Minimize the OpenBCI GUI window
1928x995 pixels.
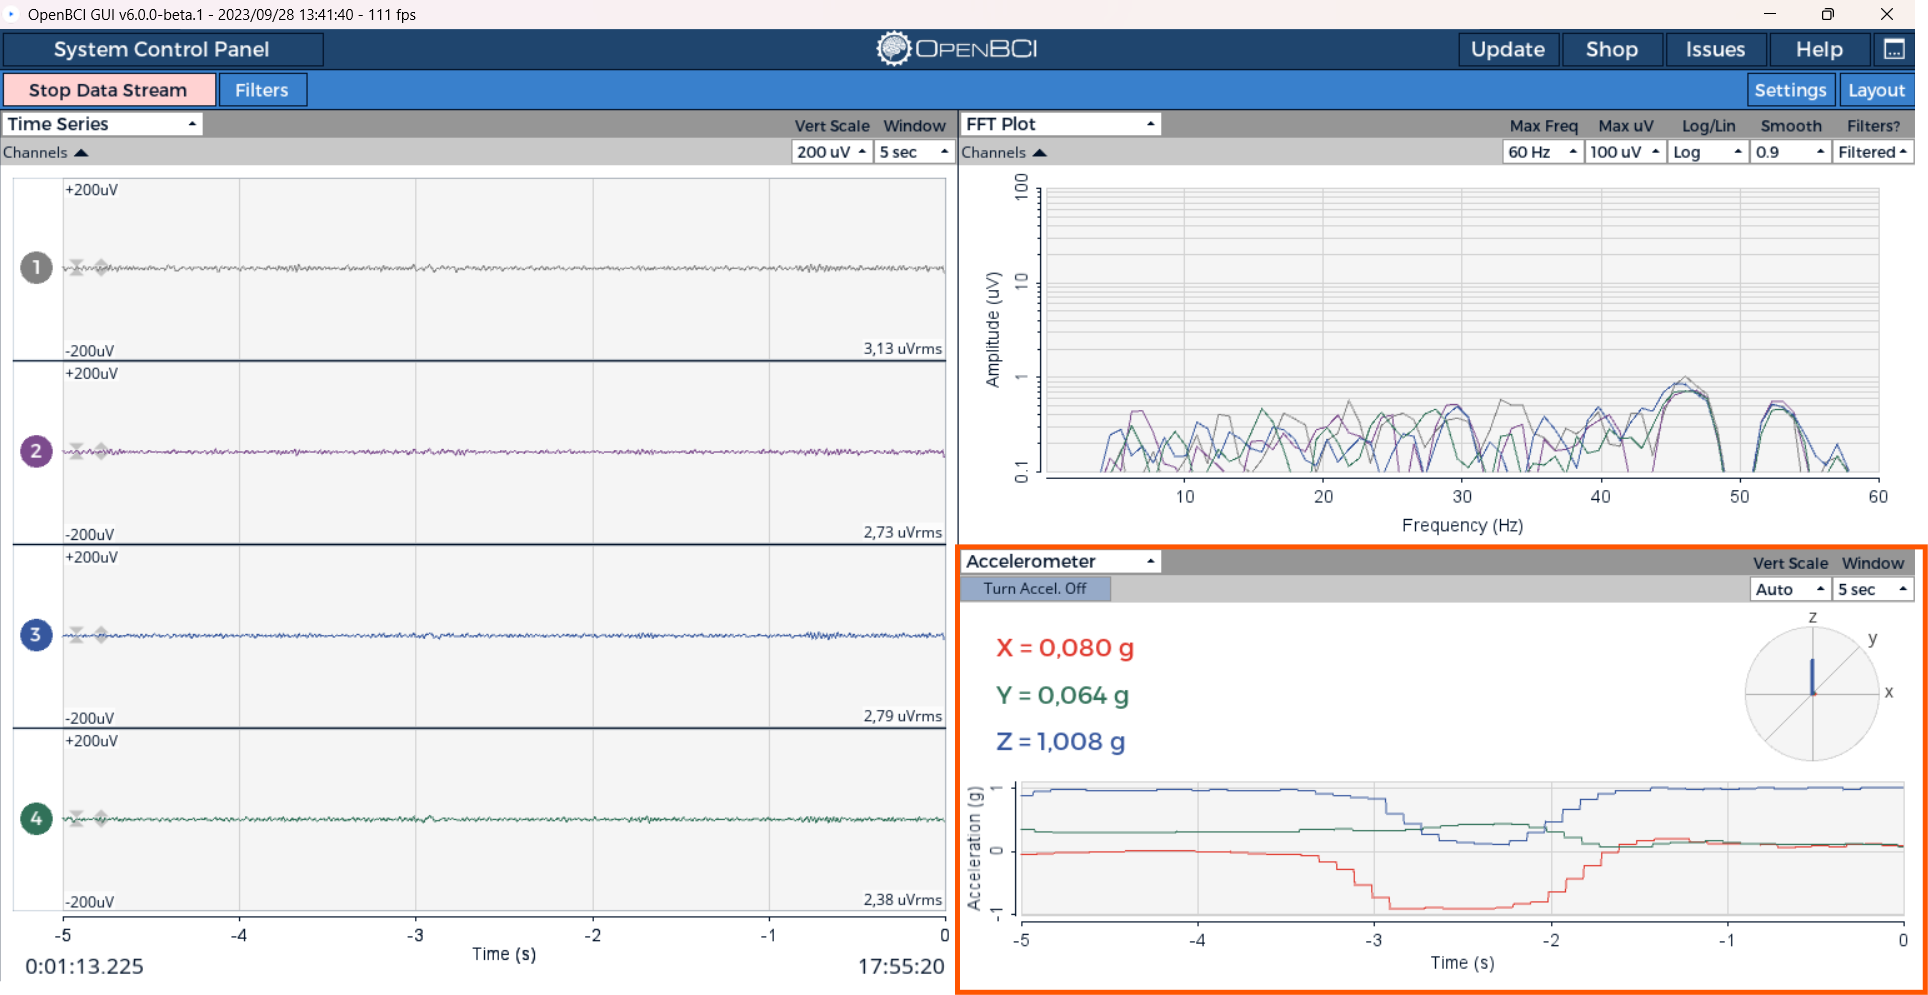coord(1770,14)
